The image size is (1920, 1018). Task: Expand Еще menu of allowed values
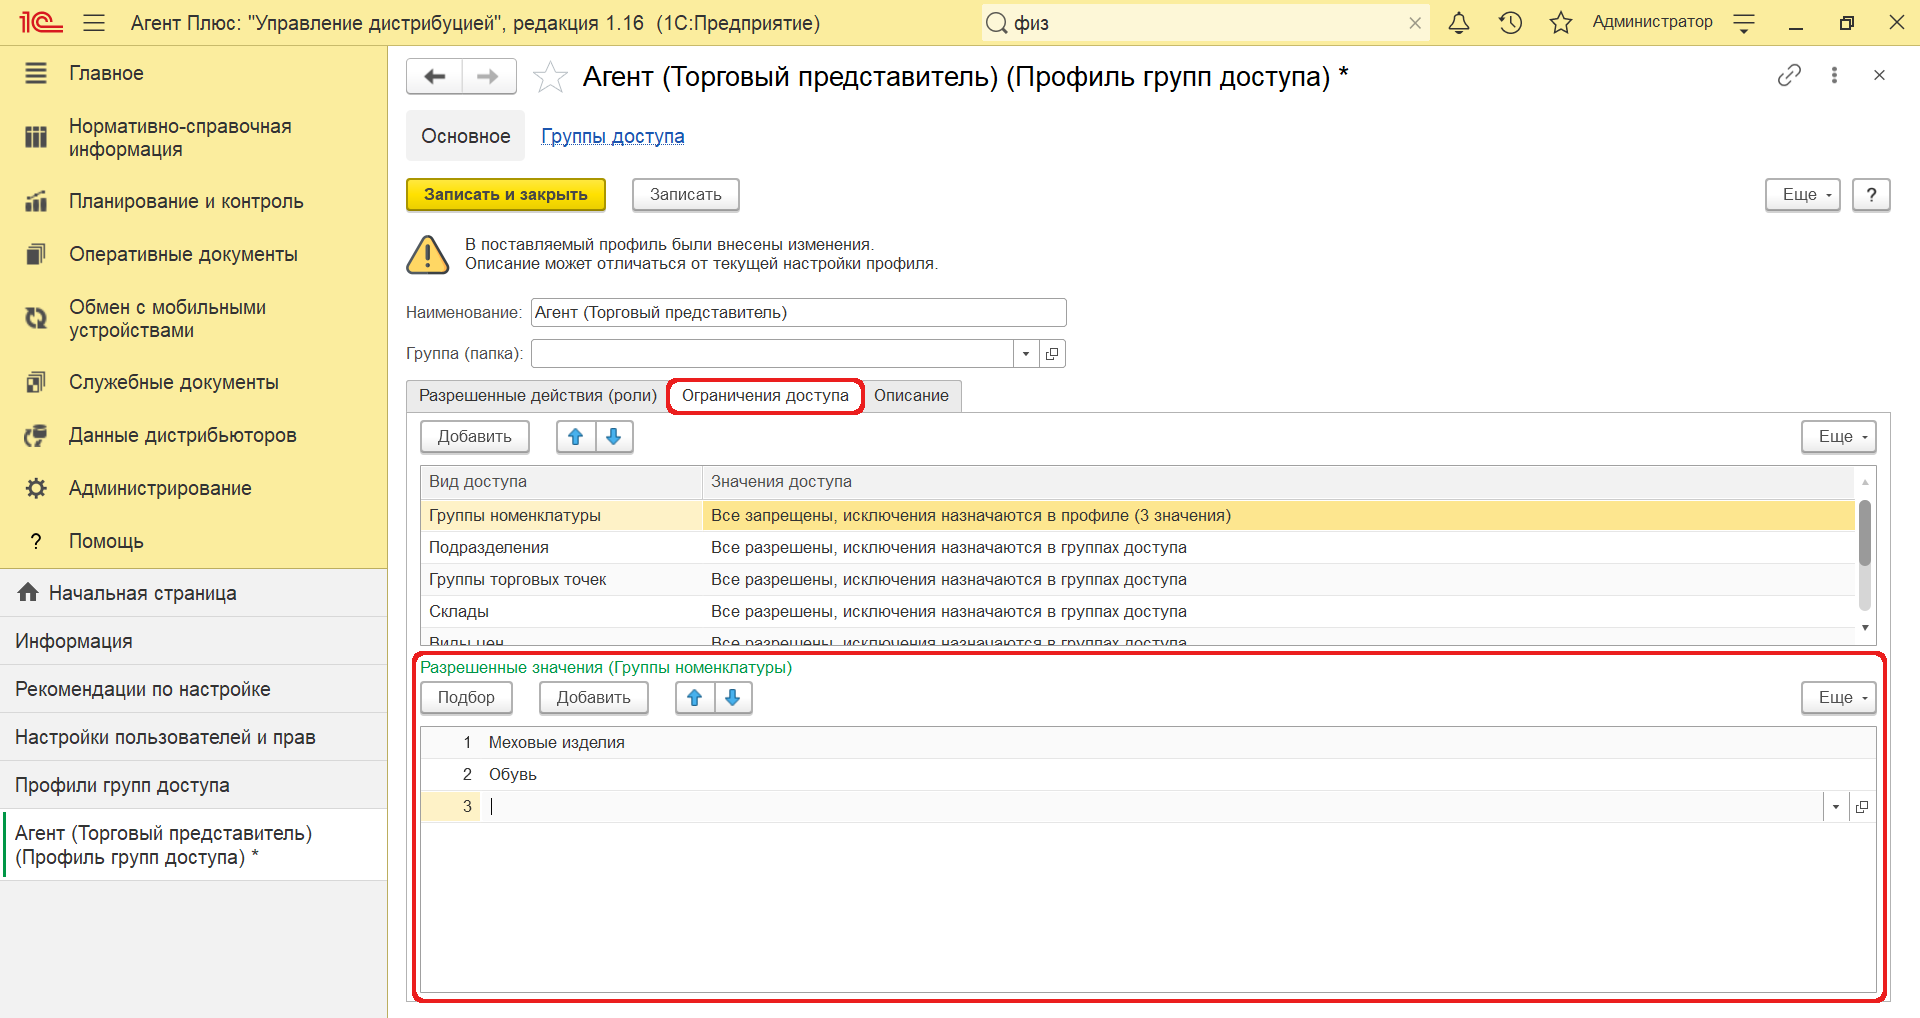(1839, 697)
